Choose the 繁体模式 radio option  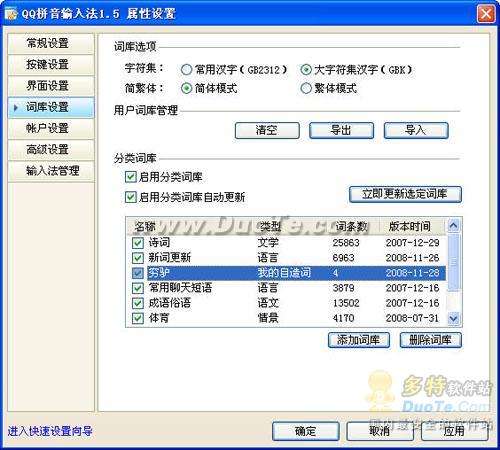pos(306,89)
